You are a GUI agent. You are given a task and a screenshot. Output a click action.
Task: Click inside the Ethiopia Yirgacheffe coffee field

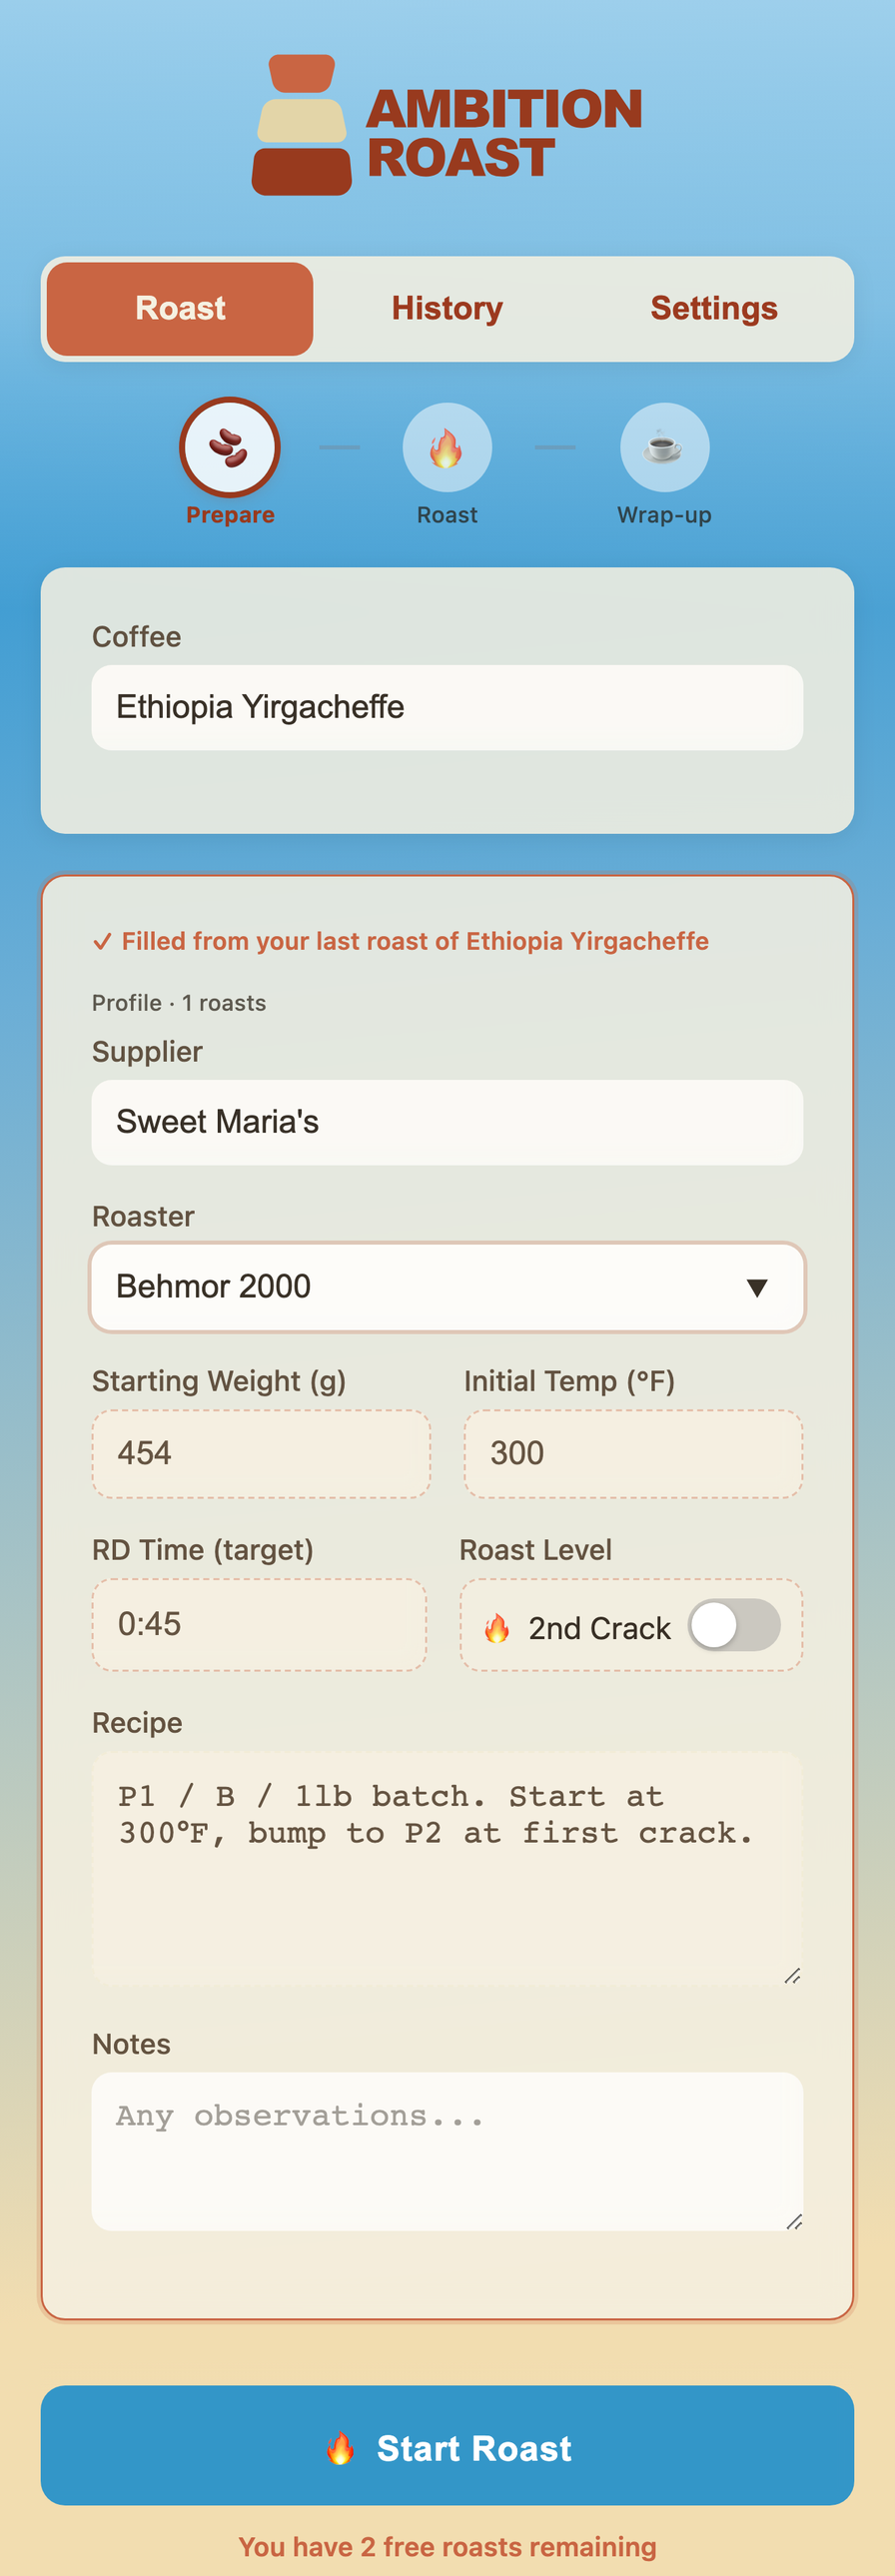(x=447, y=706)
